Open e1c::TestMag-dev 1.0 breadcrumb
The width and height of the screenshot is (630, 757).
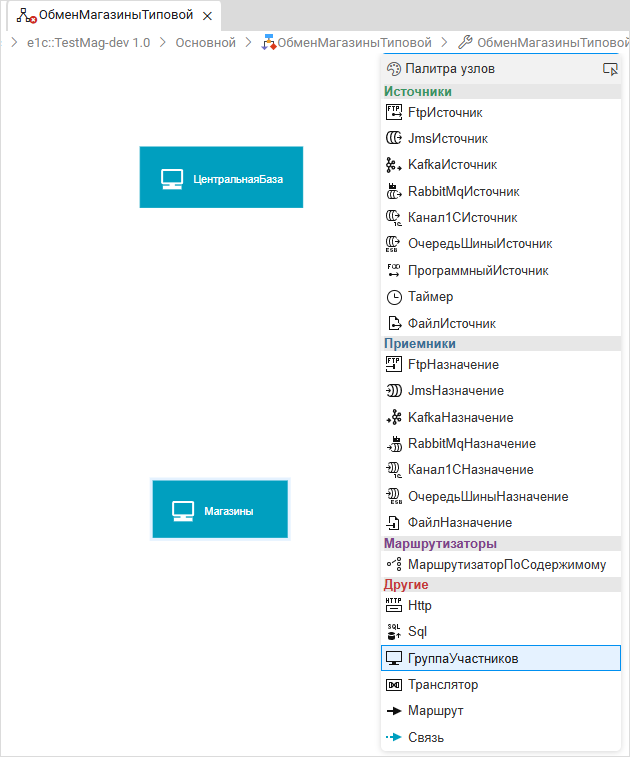88,43
